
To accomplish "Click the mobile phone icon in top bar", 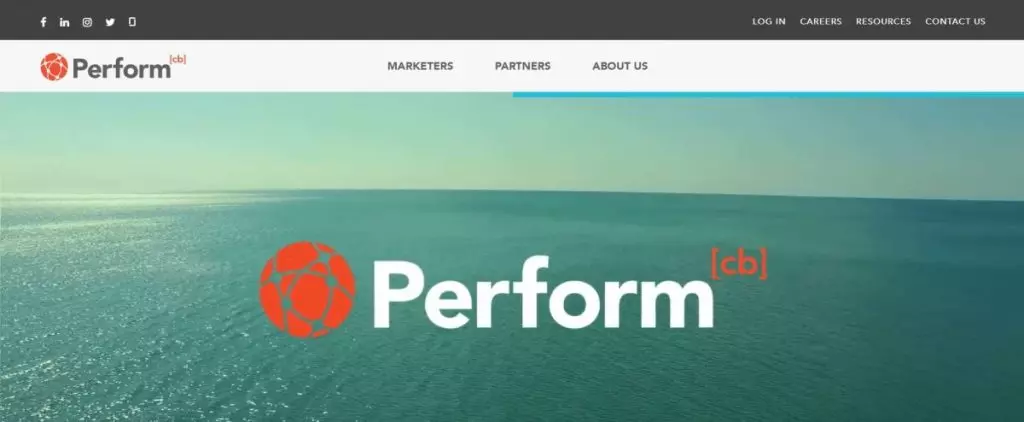I will [132, 22].
